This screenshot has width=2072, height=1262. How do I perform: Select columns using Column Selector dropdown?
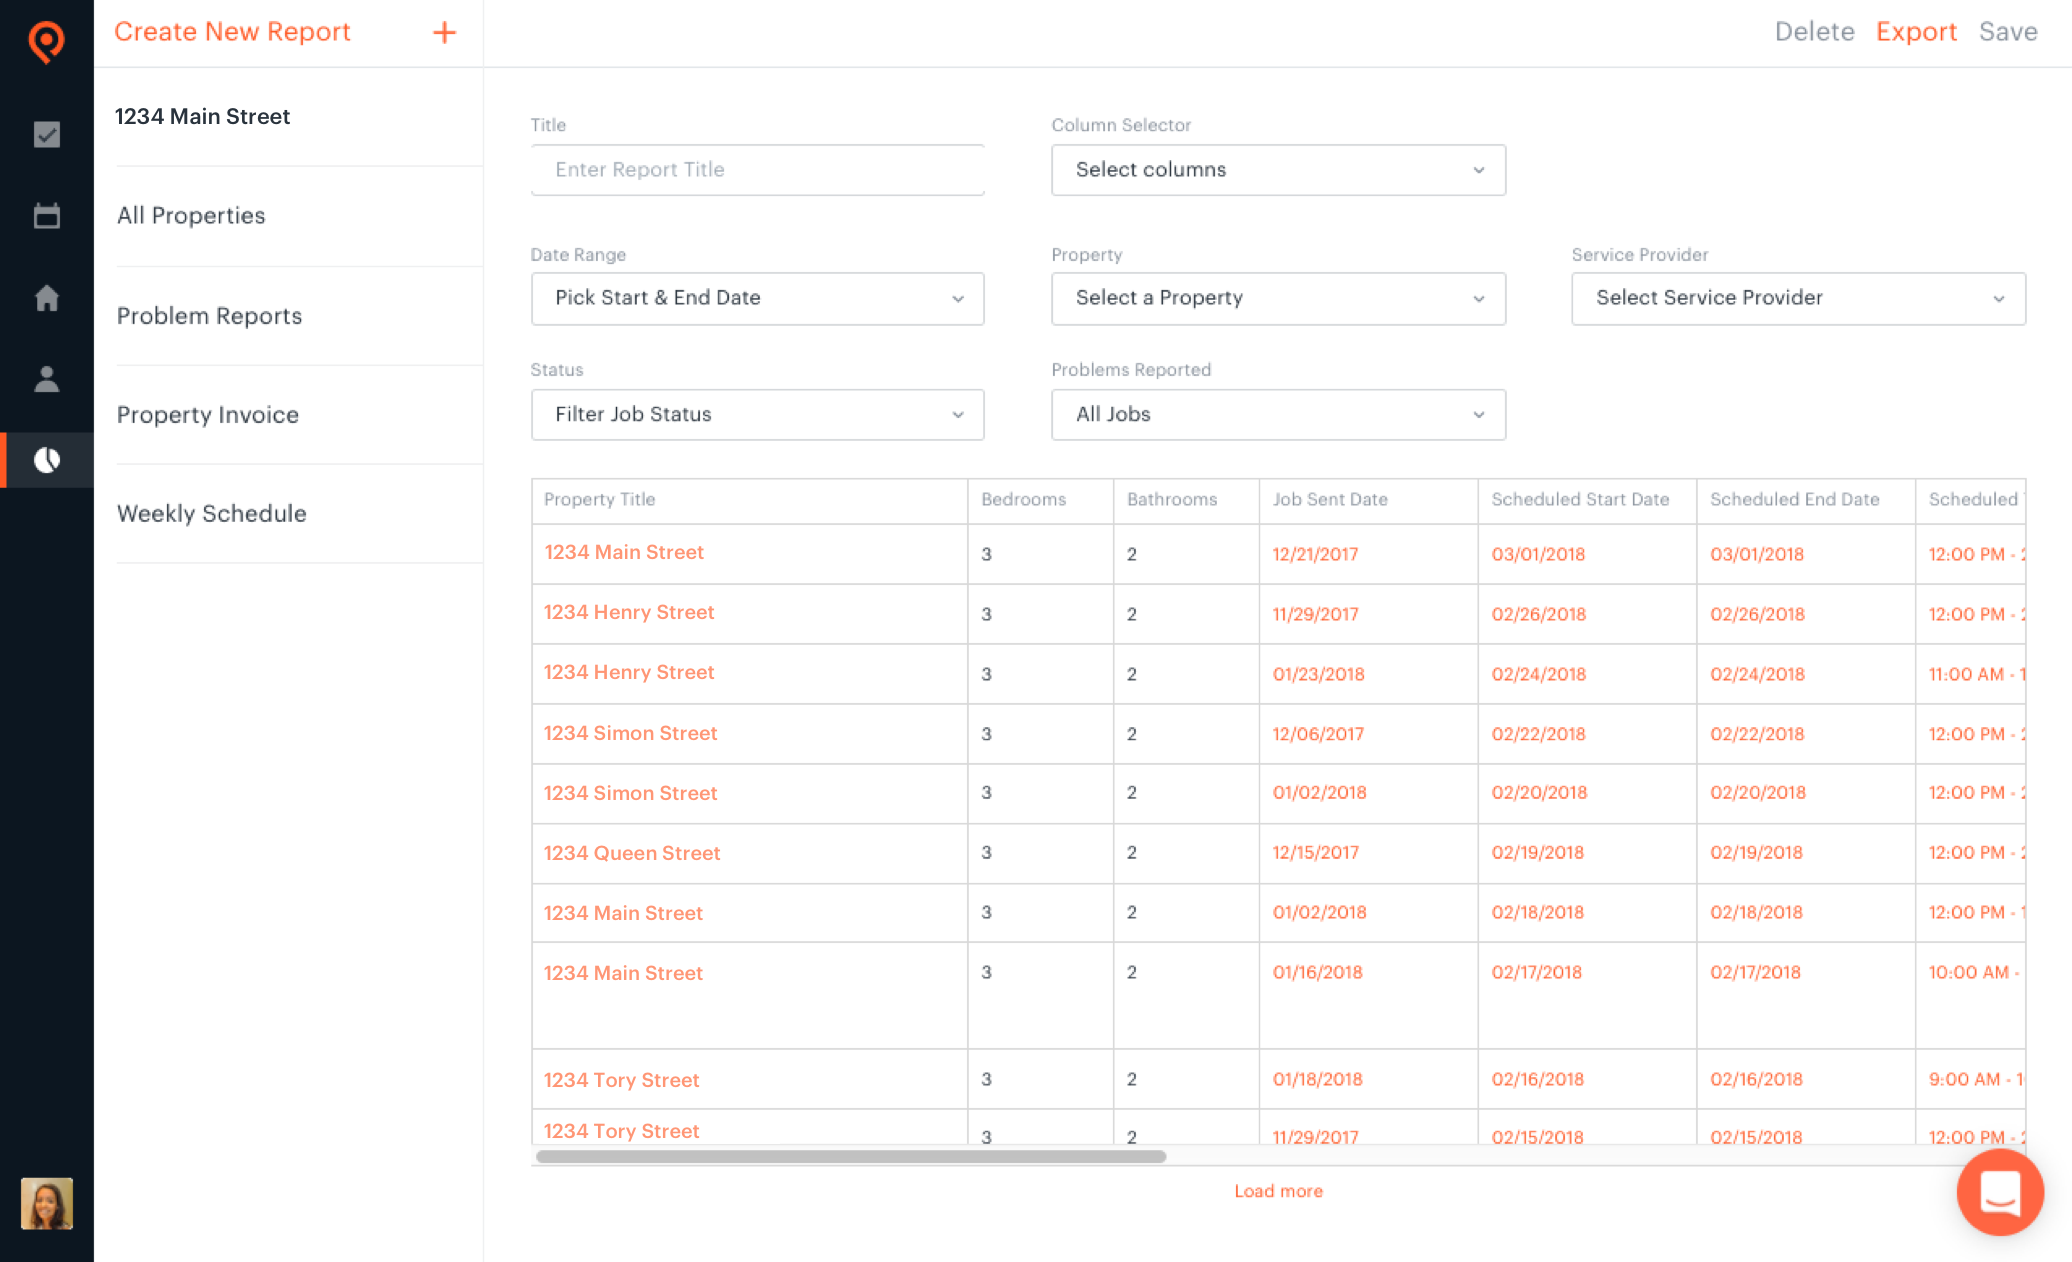(1276, 169)
